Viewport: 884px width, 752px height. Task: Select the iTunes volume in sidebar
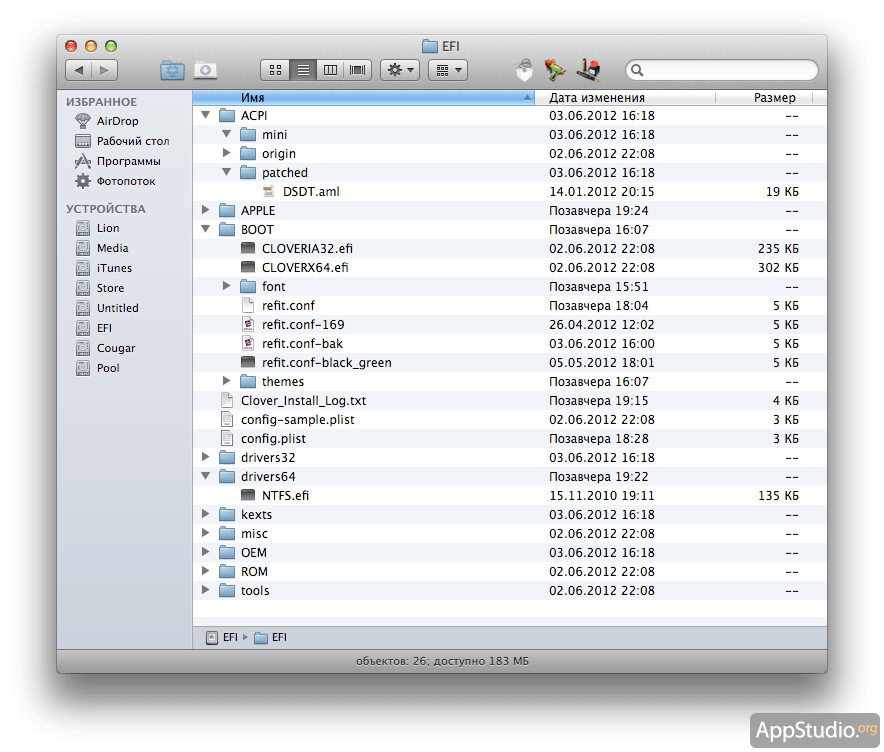[104, 268]
